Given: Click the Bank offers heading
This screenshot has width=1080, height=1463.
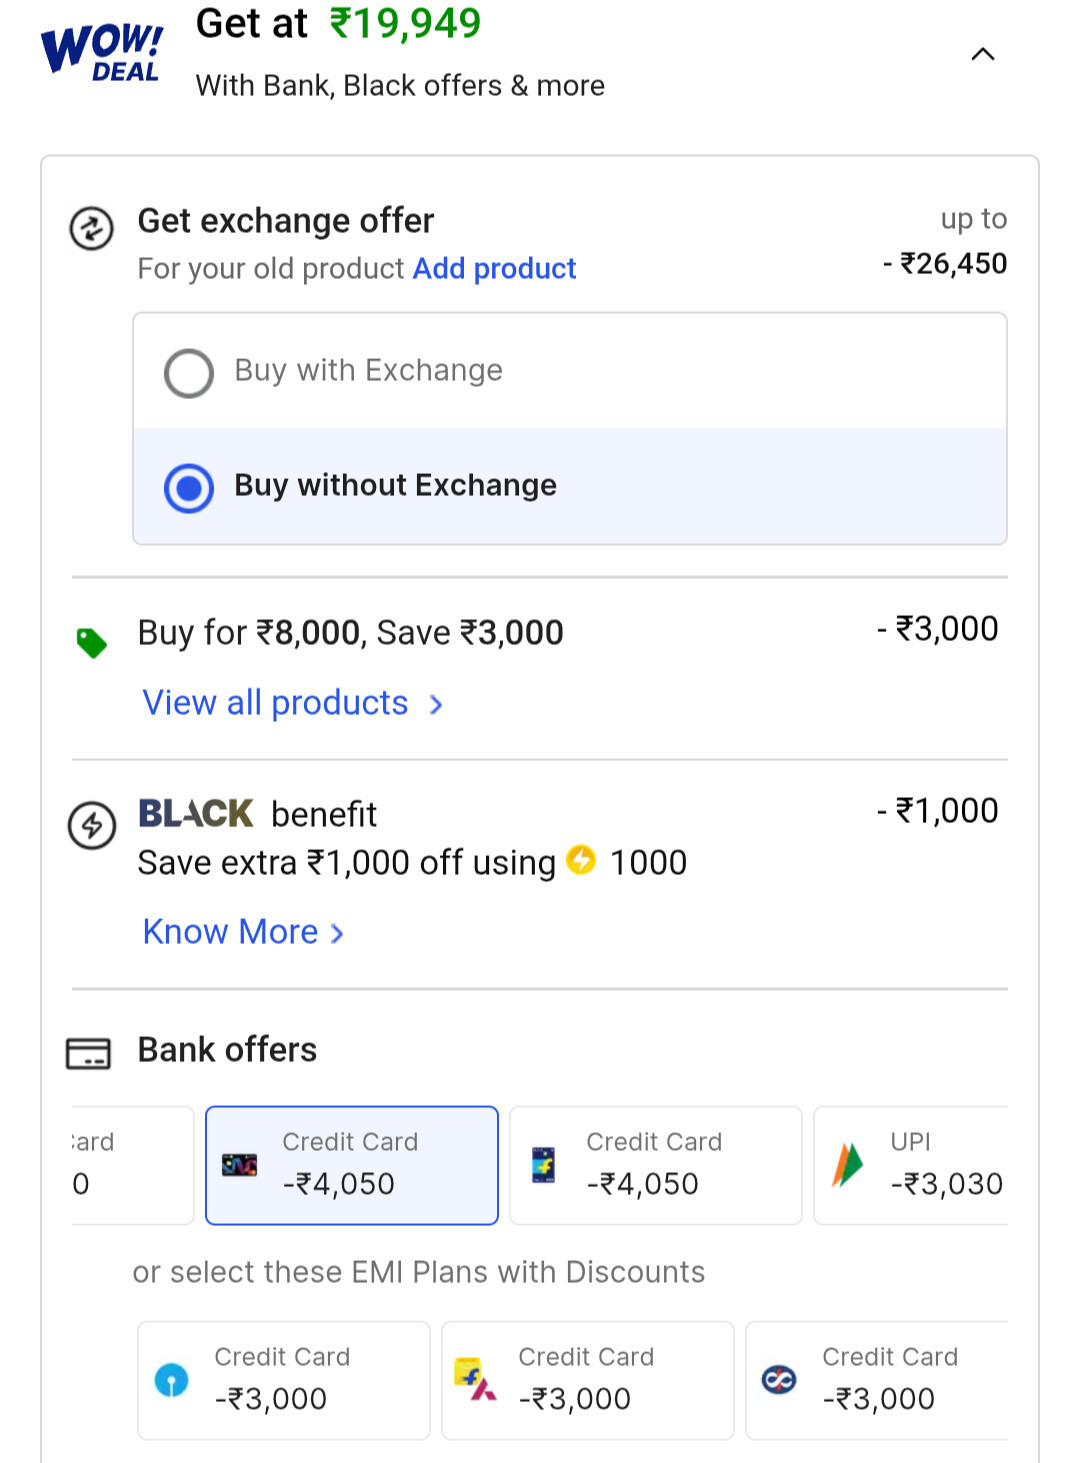Looking at the screenshot, I should point(227,1049).
